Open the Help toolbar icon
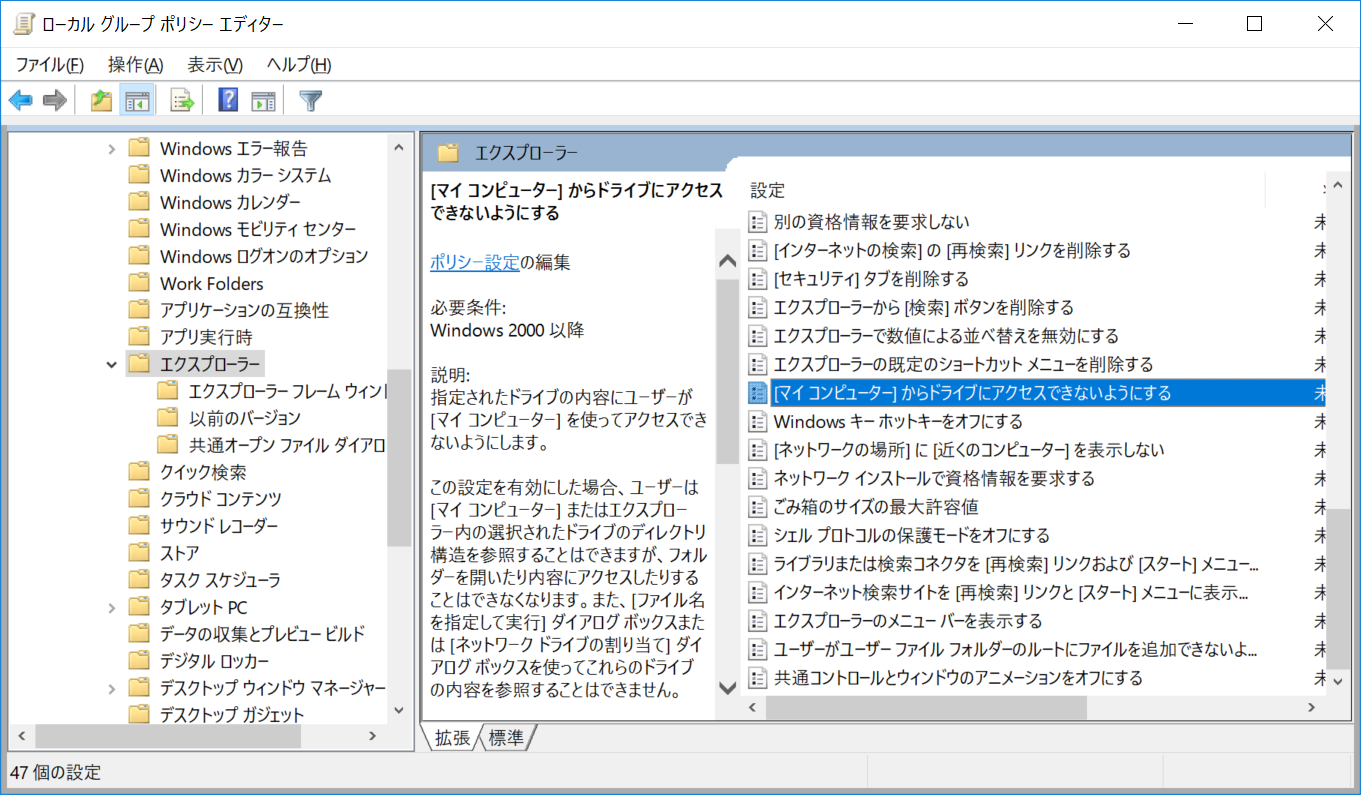The width and height of the screenshot is (1361, 795). 228,100
